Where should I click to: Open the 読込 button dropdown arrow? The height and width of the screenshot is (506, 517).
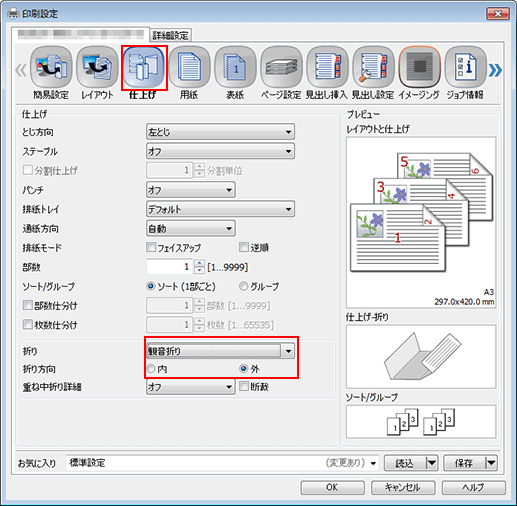coord(432,463)
